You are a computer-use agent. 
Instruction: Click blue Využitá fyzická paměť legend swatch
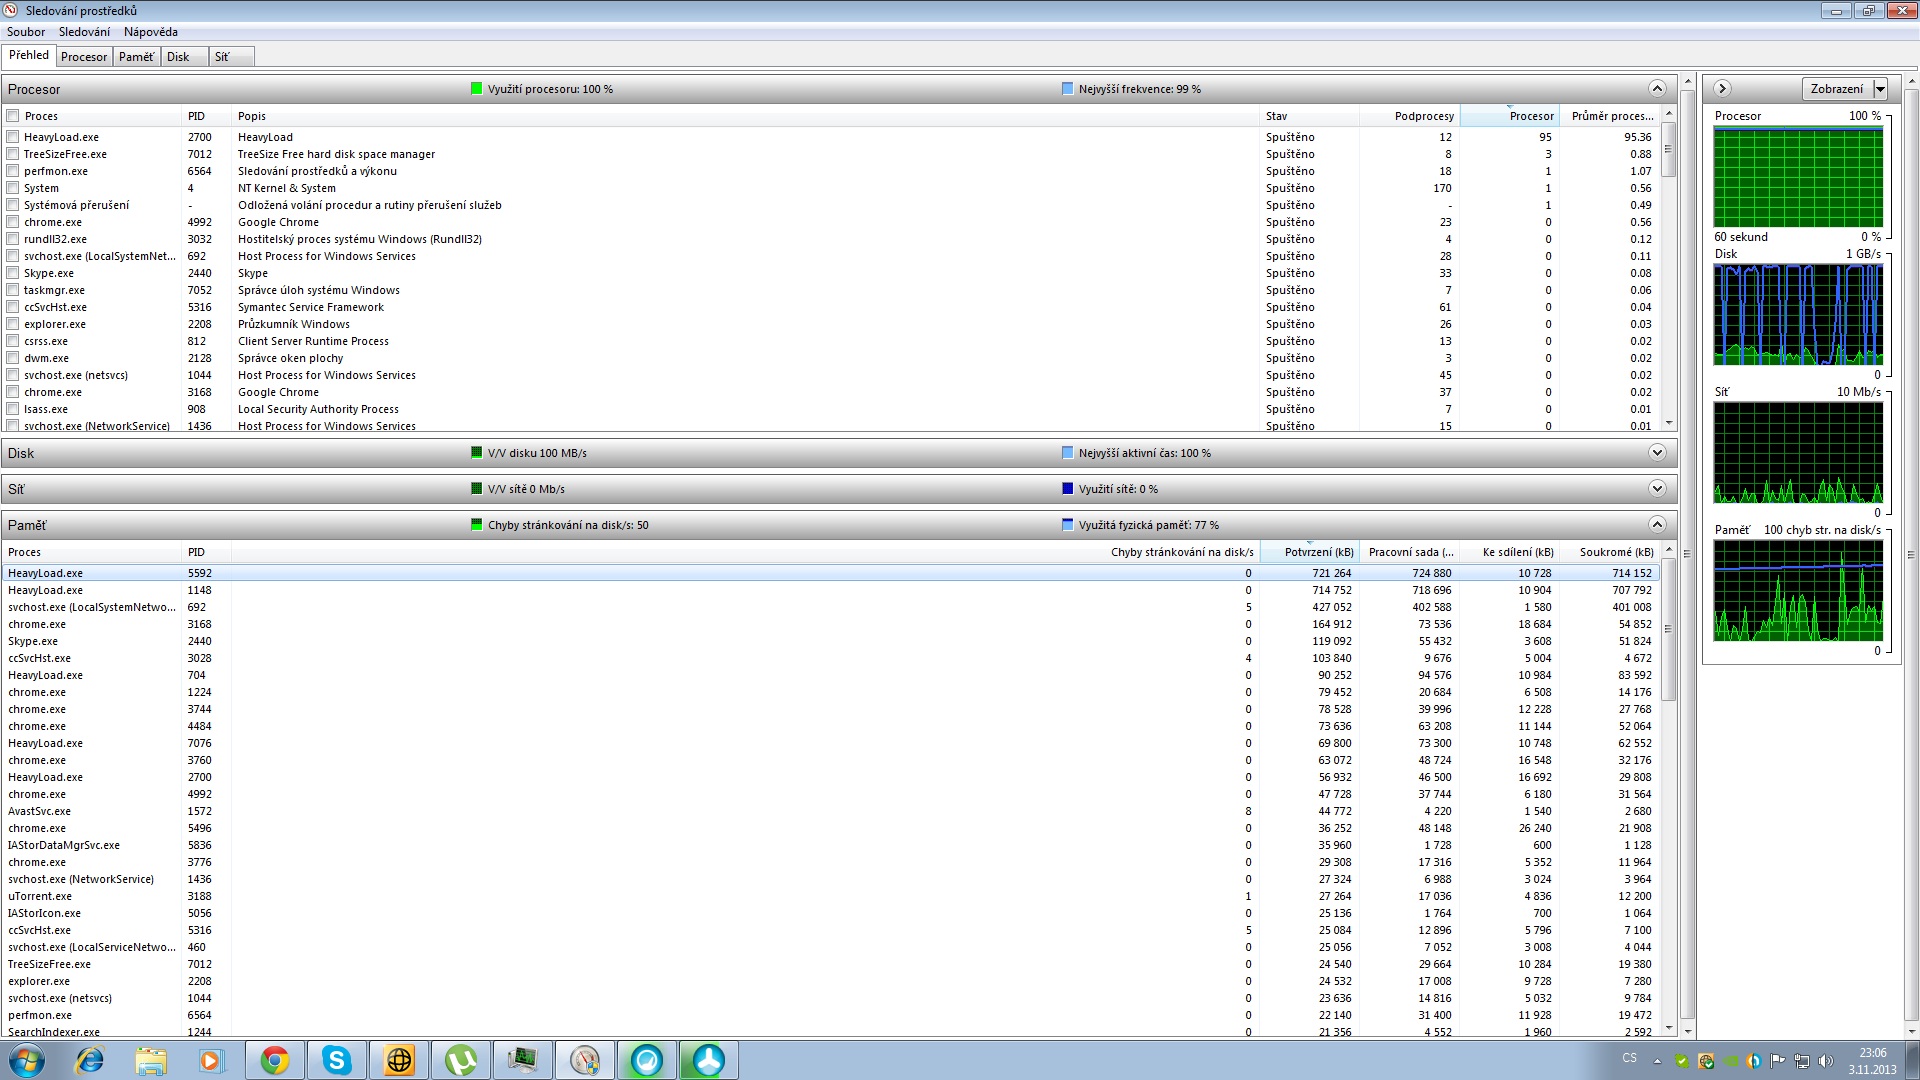coord(1067,525)
